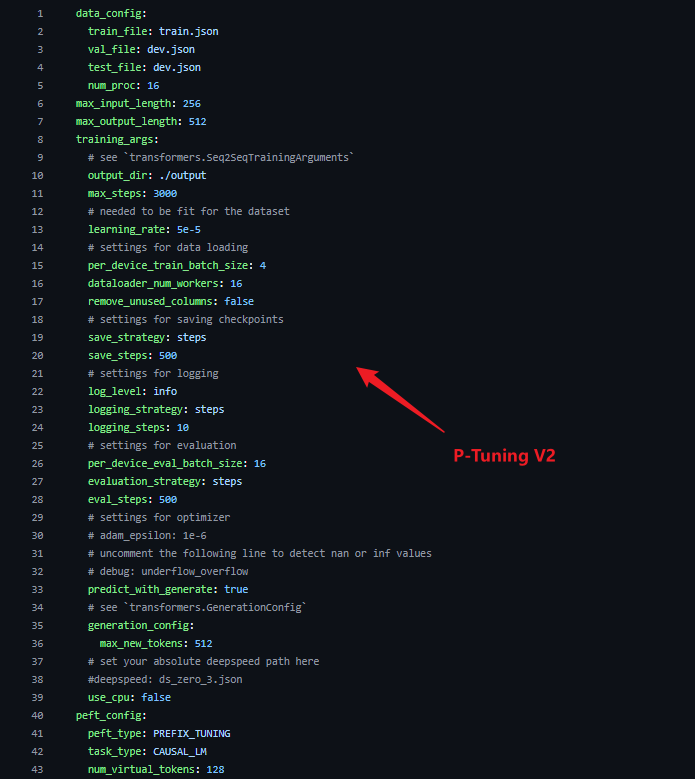Click the CAUSAL_LM task type value
This screenshot has width=695, height=779.
(x=180, y=751)
